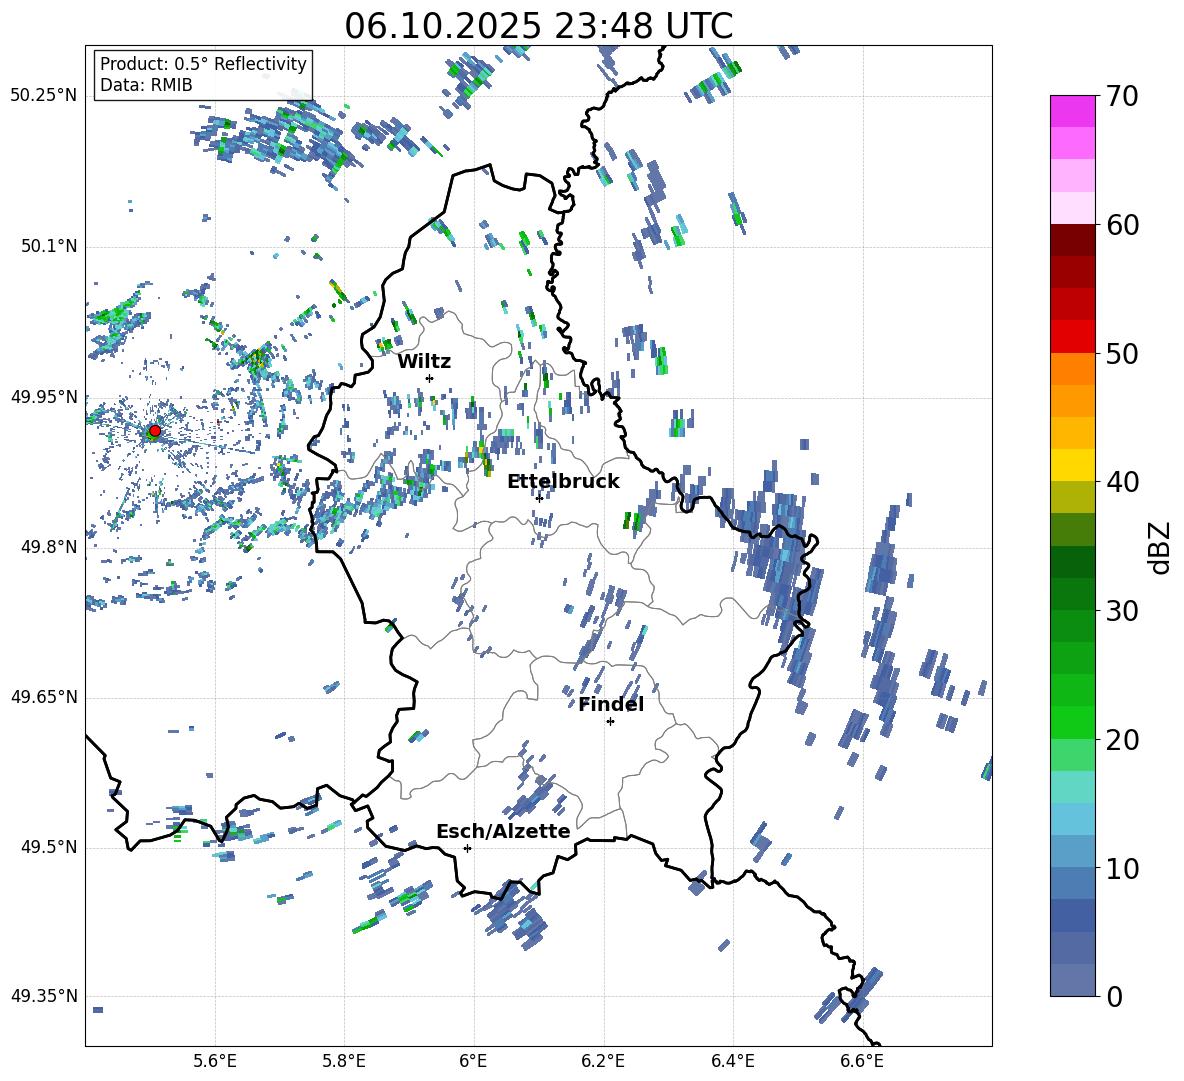The image size is (1184, 1081).
Task: Click the Ettelbruck station cross marker
Action: [x=539, y=498]
